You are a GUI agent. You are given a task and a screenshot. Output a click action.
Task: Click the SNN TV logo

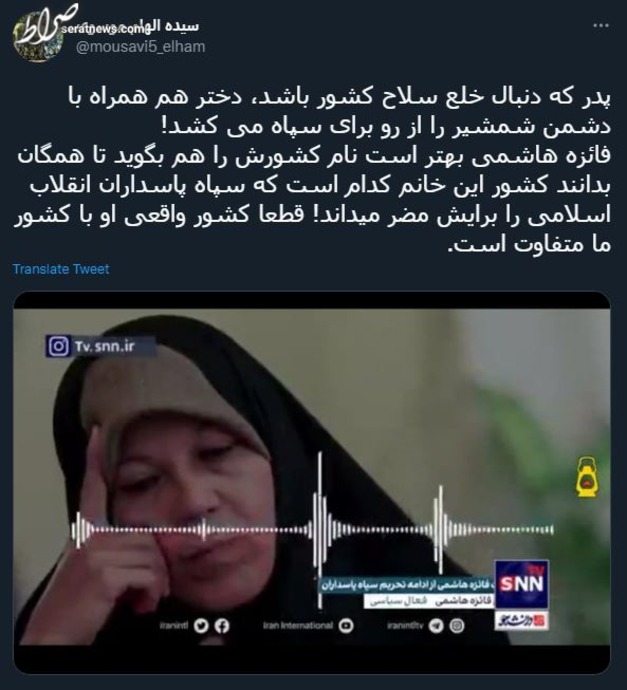click(x=522, y=584)
